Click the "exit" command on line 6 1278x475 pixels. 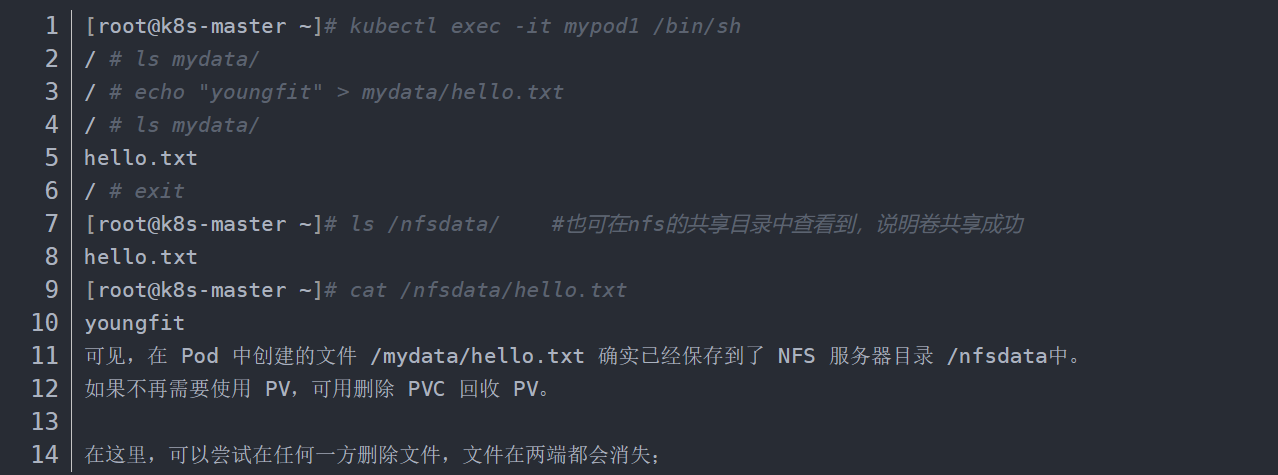point(160,191)
